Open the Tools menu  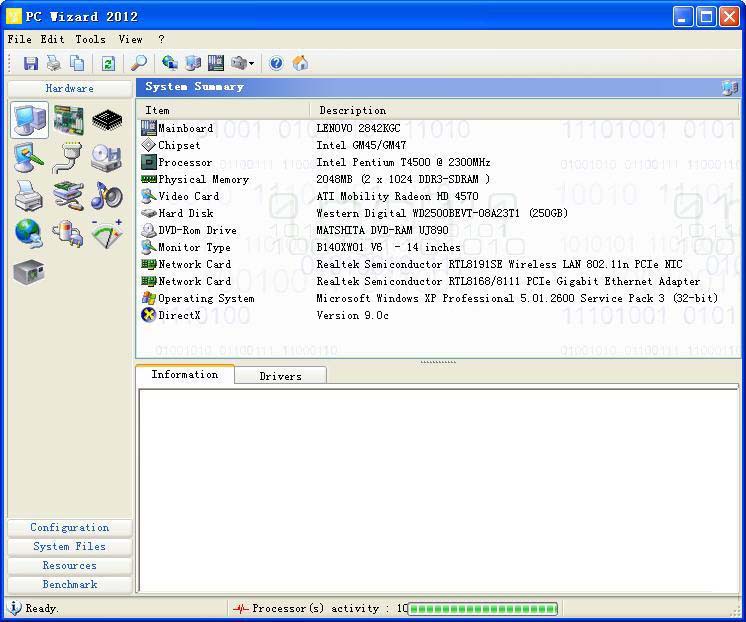point(90,39)
